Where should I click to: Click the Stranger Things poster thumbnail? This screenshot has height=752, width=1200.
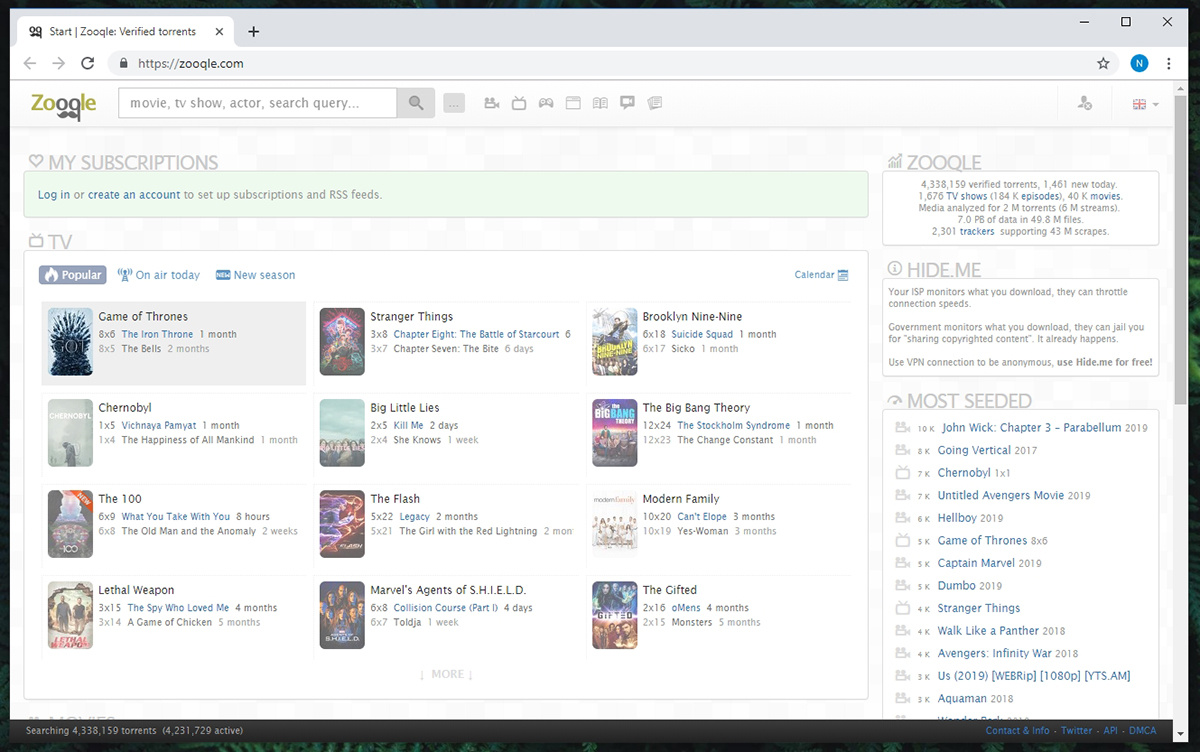[x=342, y=342]
